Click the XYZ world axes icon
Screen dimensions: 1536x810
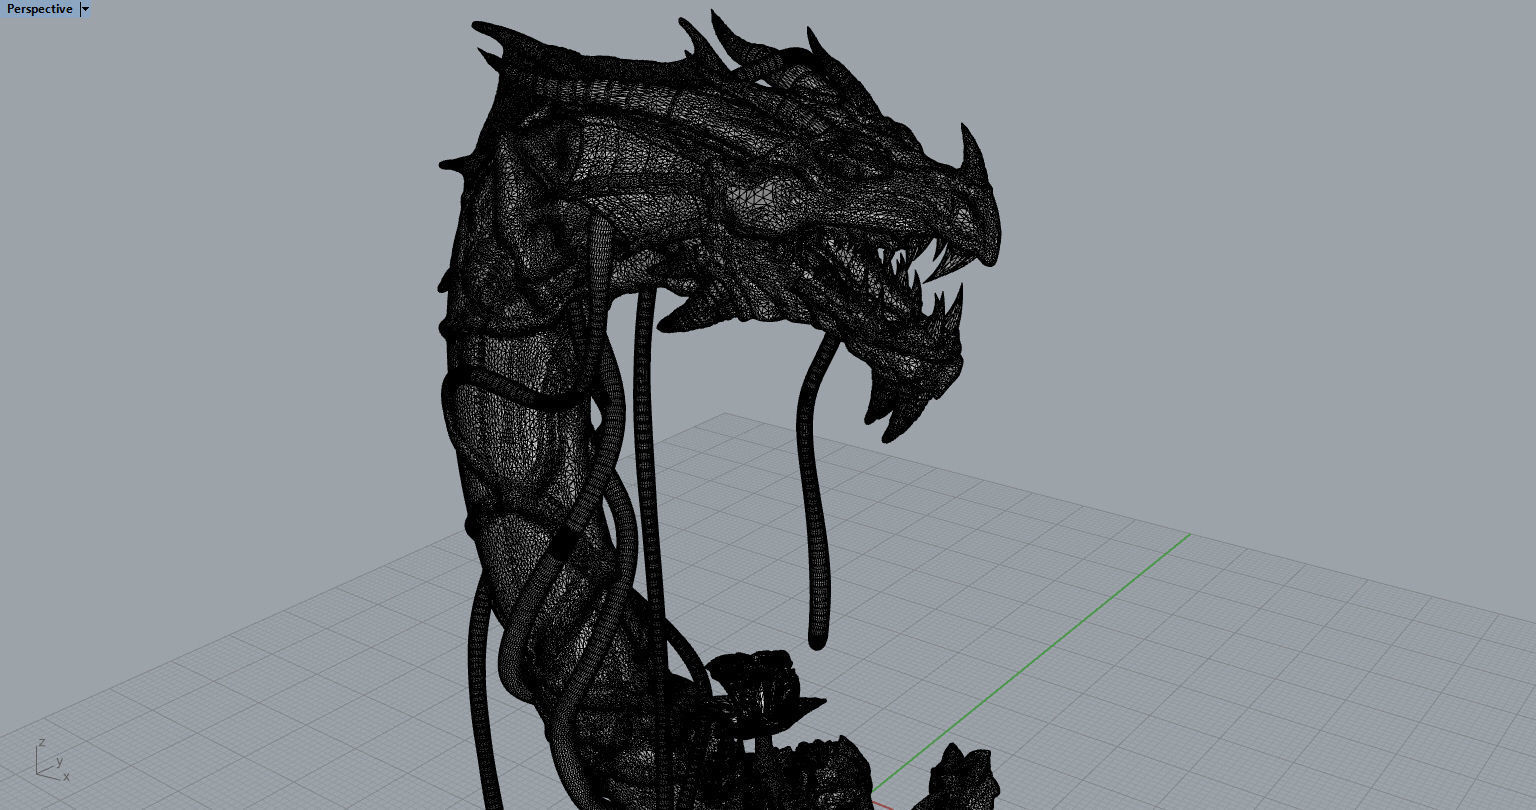[52, 760]
